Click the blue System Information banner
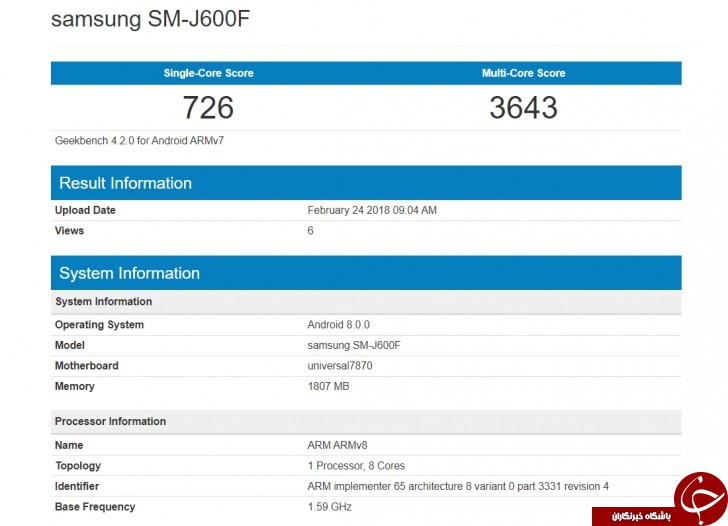 click(x=366, y=273)
